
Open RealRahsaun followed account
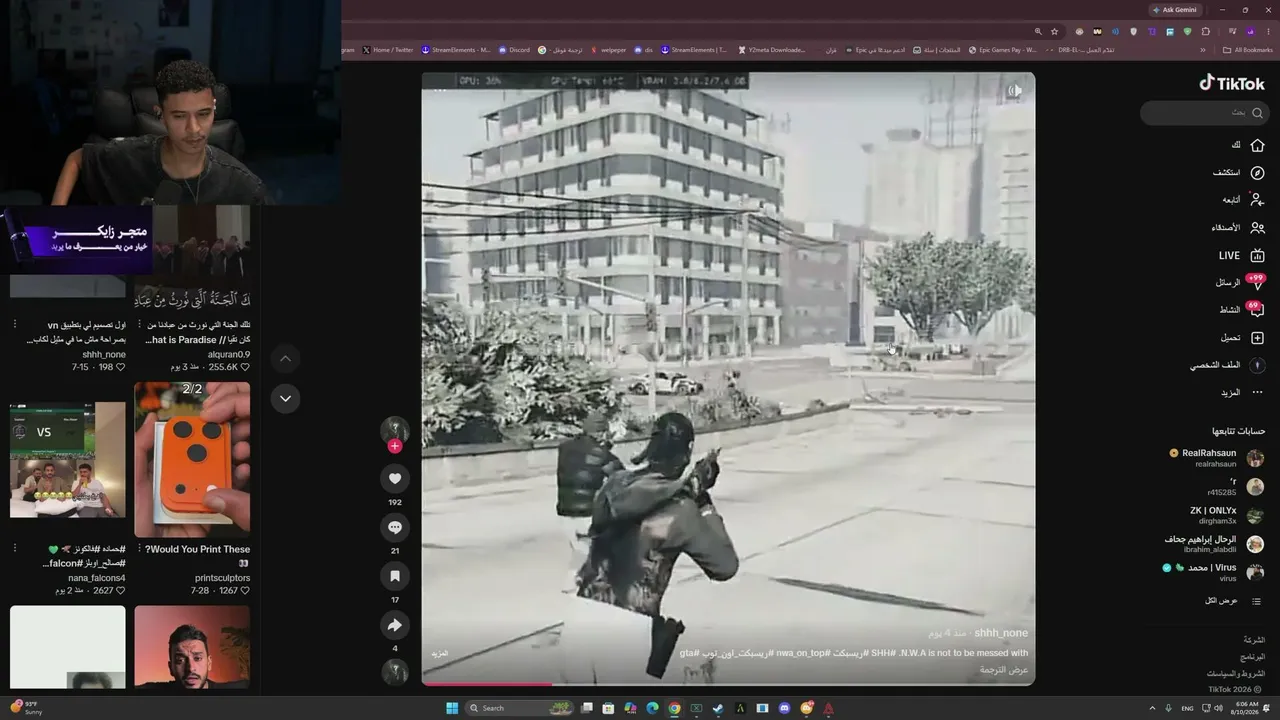click(1217, 458)
